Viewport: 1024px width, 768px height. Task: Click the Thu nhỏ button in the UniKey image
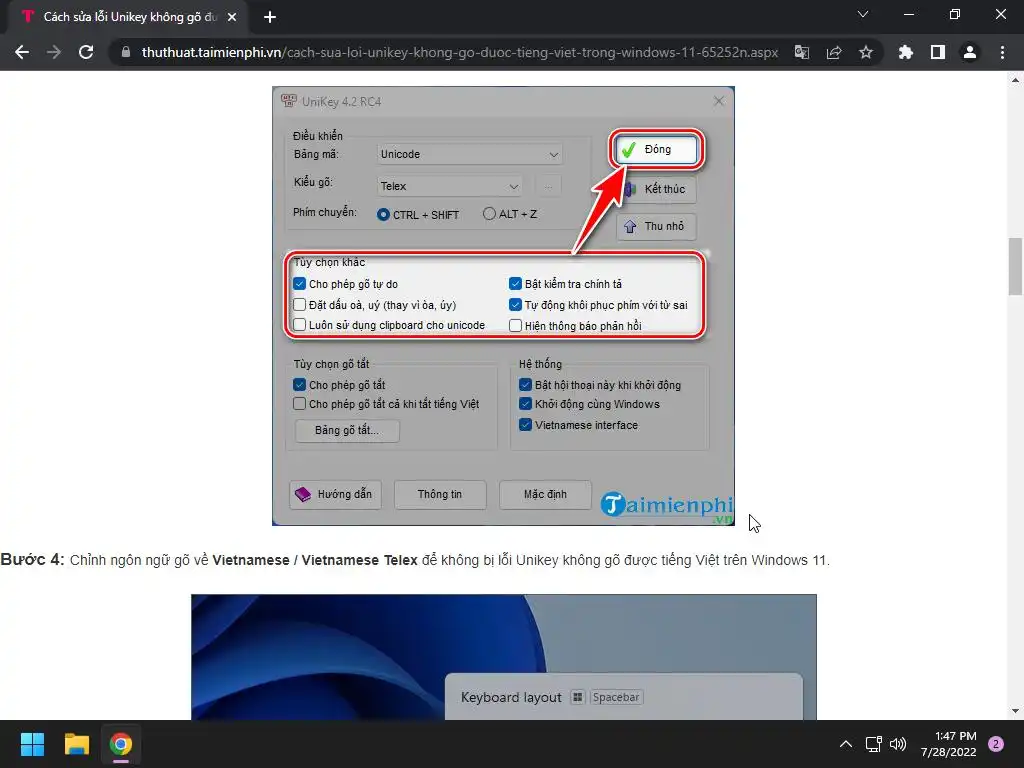pos(656,227)
